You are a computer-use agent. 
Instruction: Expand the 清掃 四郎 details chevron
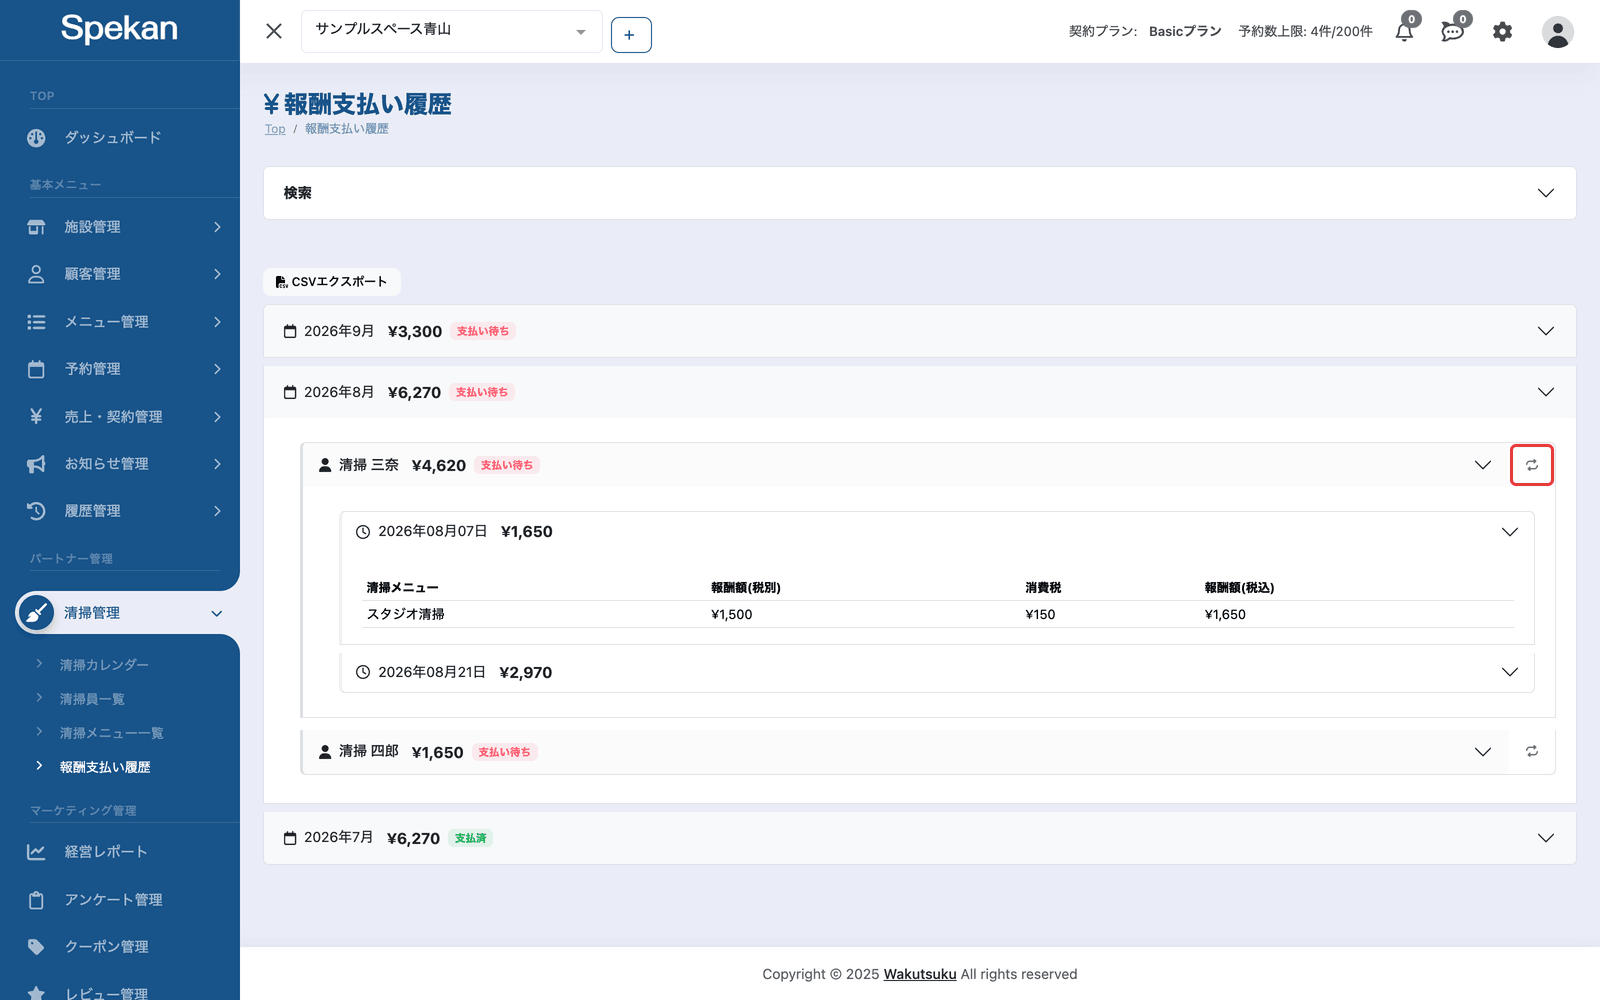pos(1482,752)
